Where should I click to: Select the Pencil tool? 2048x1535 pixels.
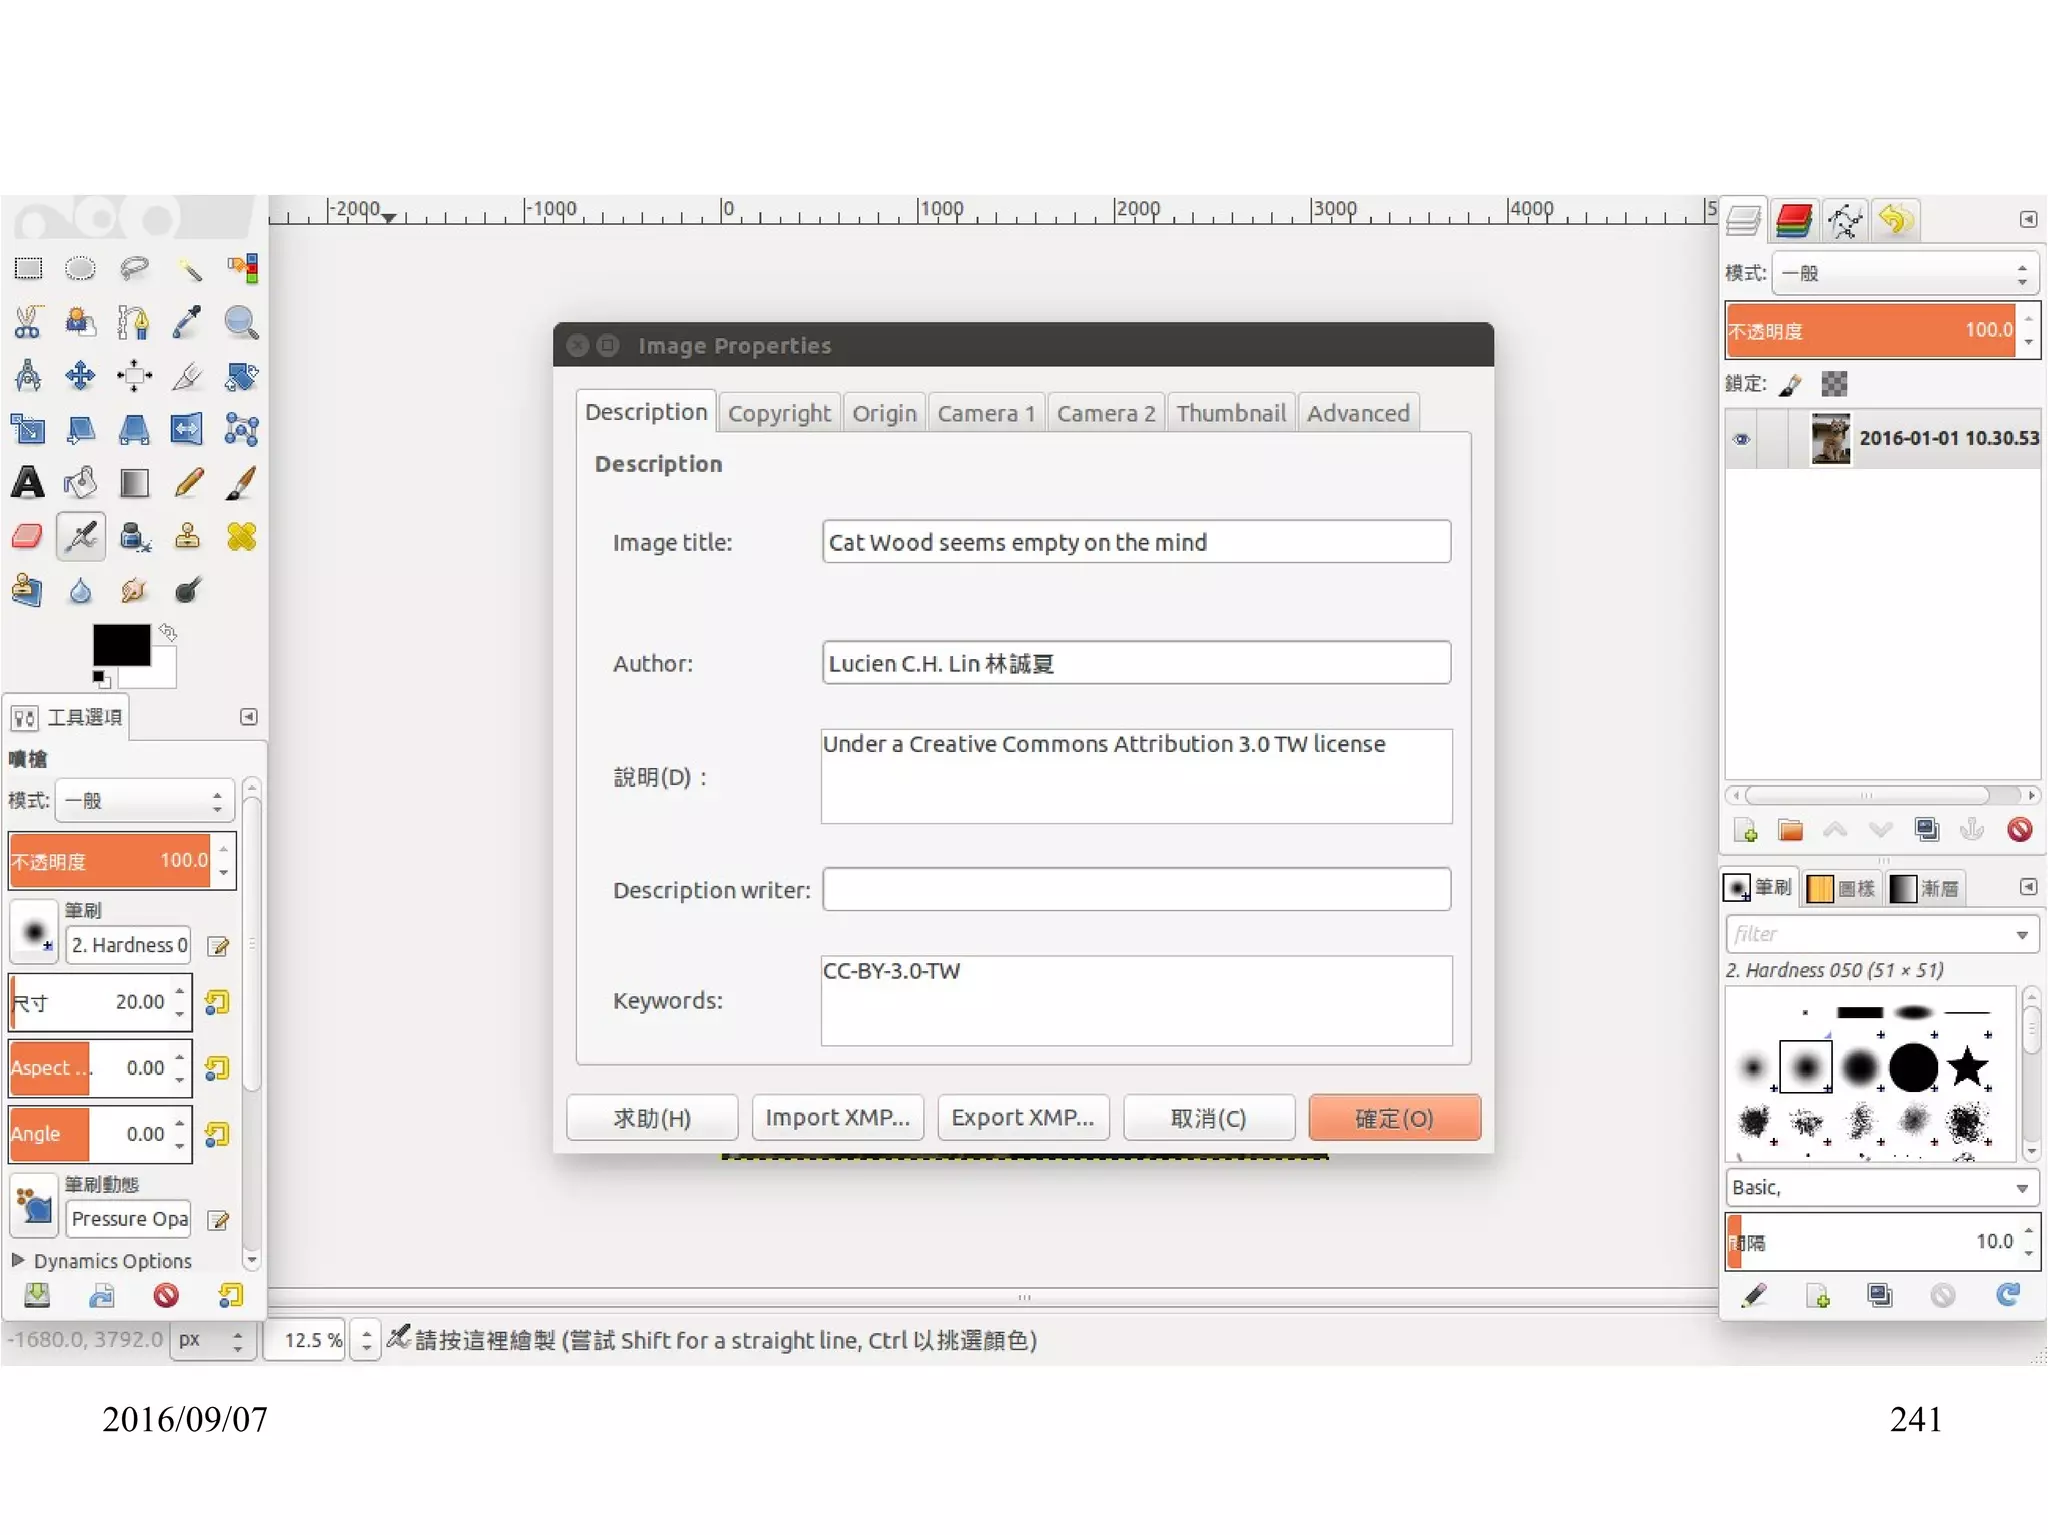point(188,483)
